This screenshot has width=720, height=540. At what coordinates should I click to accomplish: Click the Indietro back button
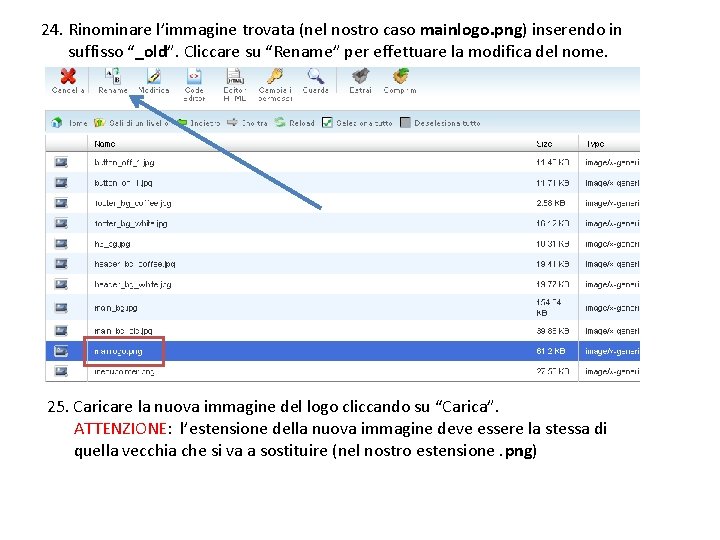(198, 123)
